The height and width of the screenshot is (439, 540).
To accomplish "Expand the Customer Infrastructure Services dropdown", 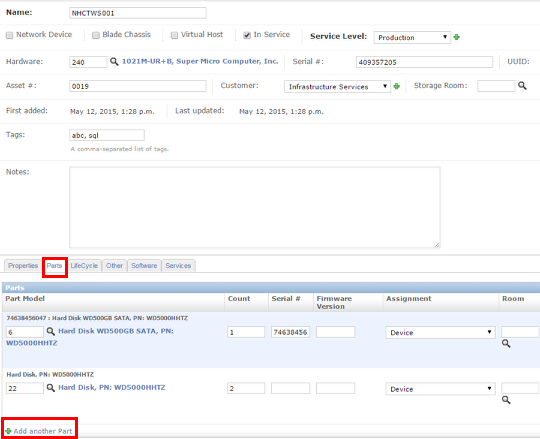I will click(x=337, y=86).
